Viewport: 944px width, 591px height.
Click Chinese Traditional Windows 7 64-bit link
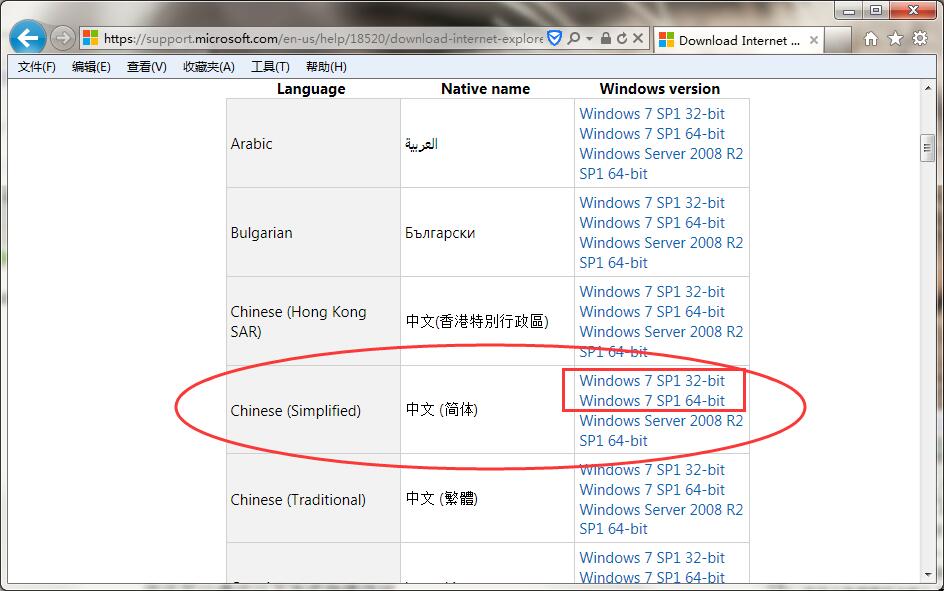point(652,490)
